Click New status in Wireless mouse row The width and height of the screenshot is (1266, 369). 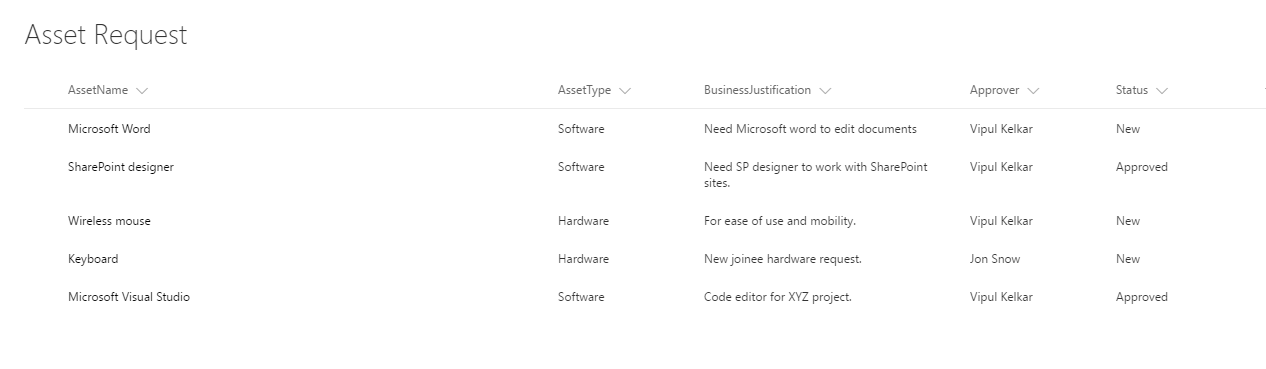click(1128, 221)
